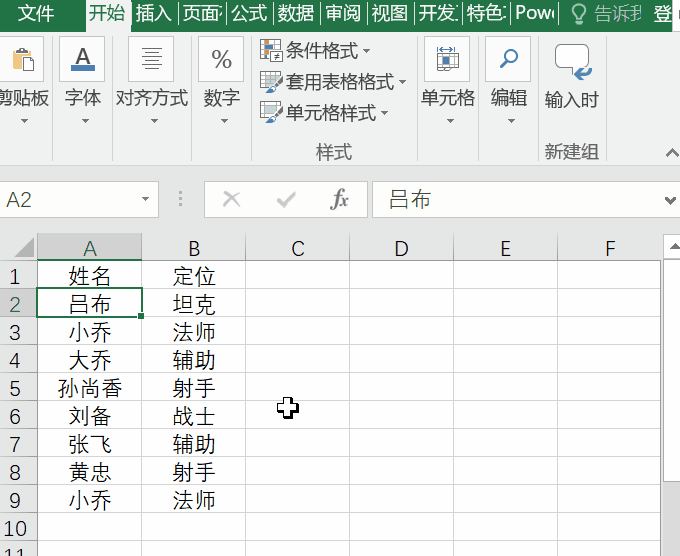
Task: Switch to the 审阅 tab
Action: click(343, 14)
